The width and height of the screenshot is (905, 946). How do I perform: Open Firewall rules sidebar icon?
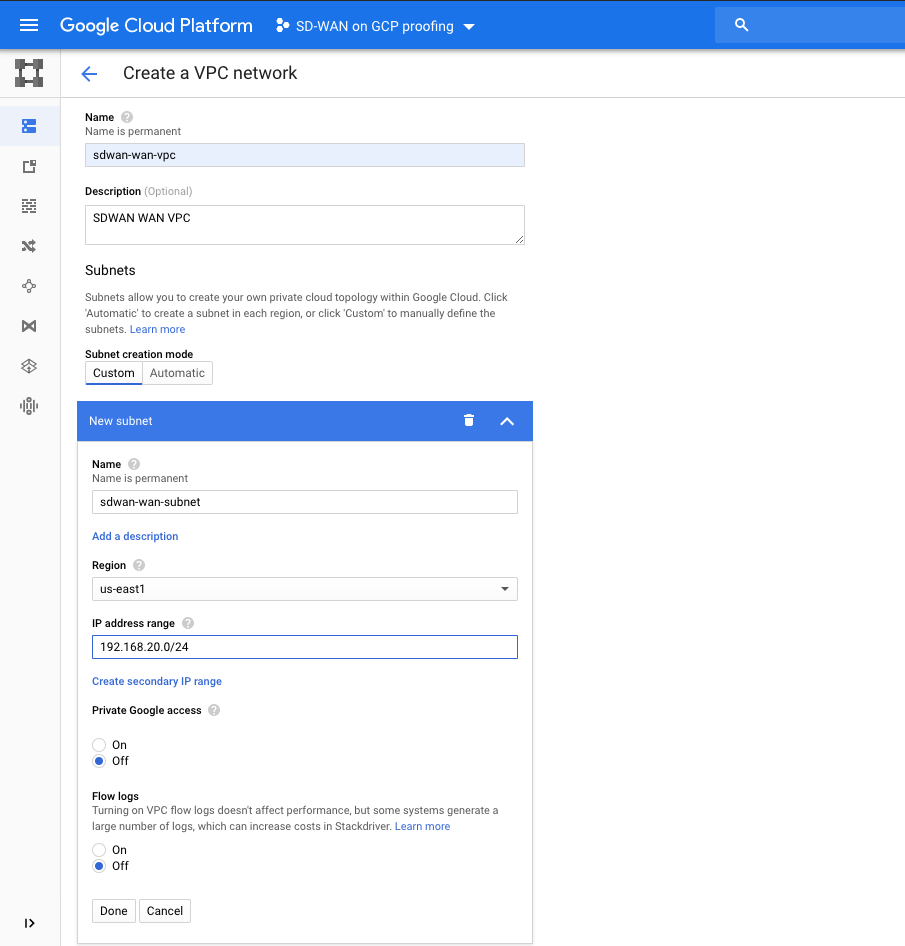pos(29,206)
